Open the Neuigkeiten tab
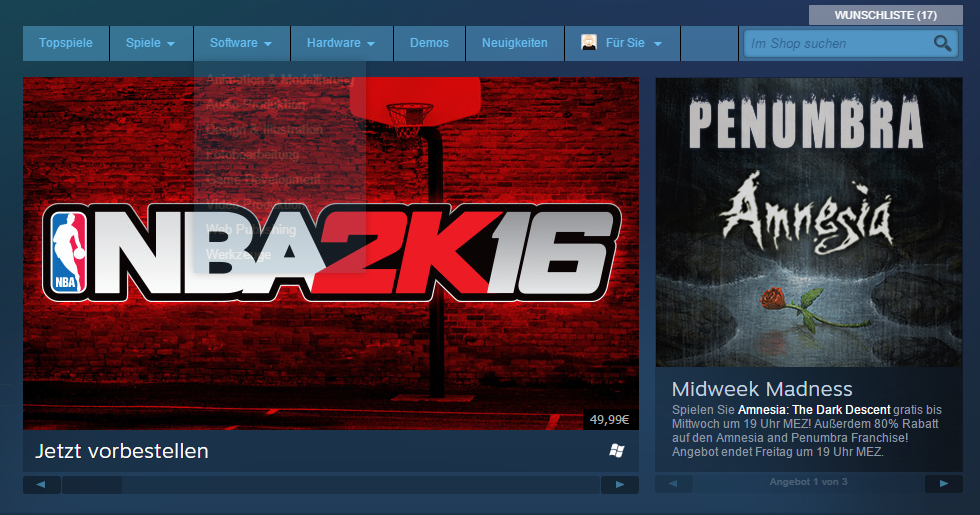The image size is (980, 515). click(514, 43)
